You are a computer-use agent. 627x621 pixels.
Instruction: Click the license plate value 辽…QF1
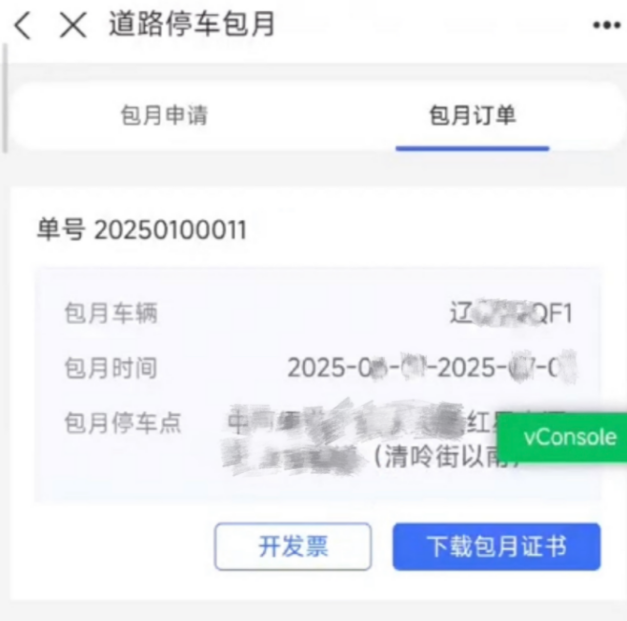coord(511,313)
